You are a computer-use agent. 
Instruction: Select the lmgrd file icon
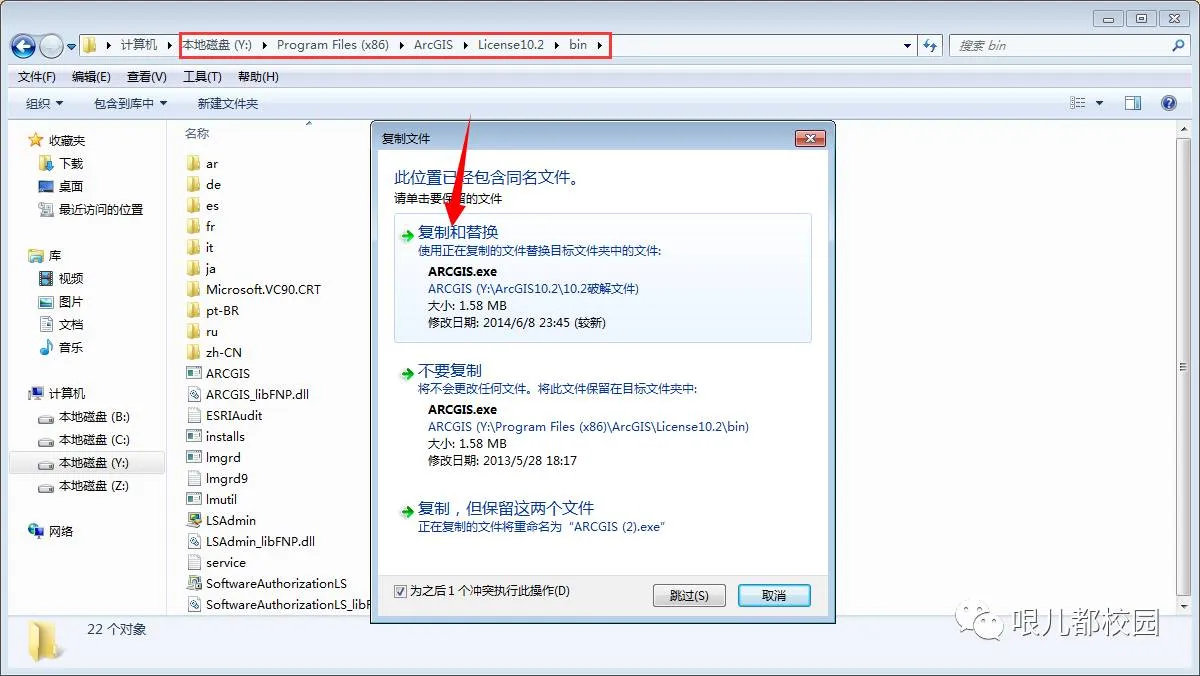pyautogui.click(x=194, y=457)
